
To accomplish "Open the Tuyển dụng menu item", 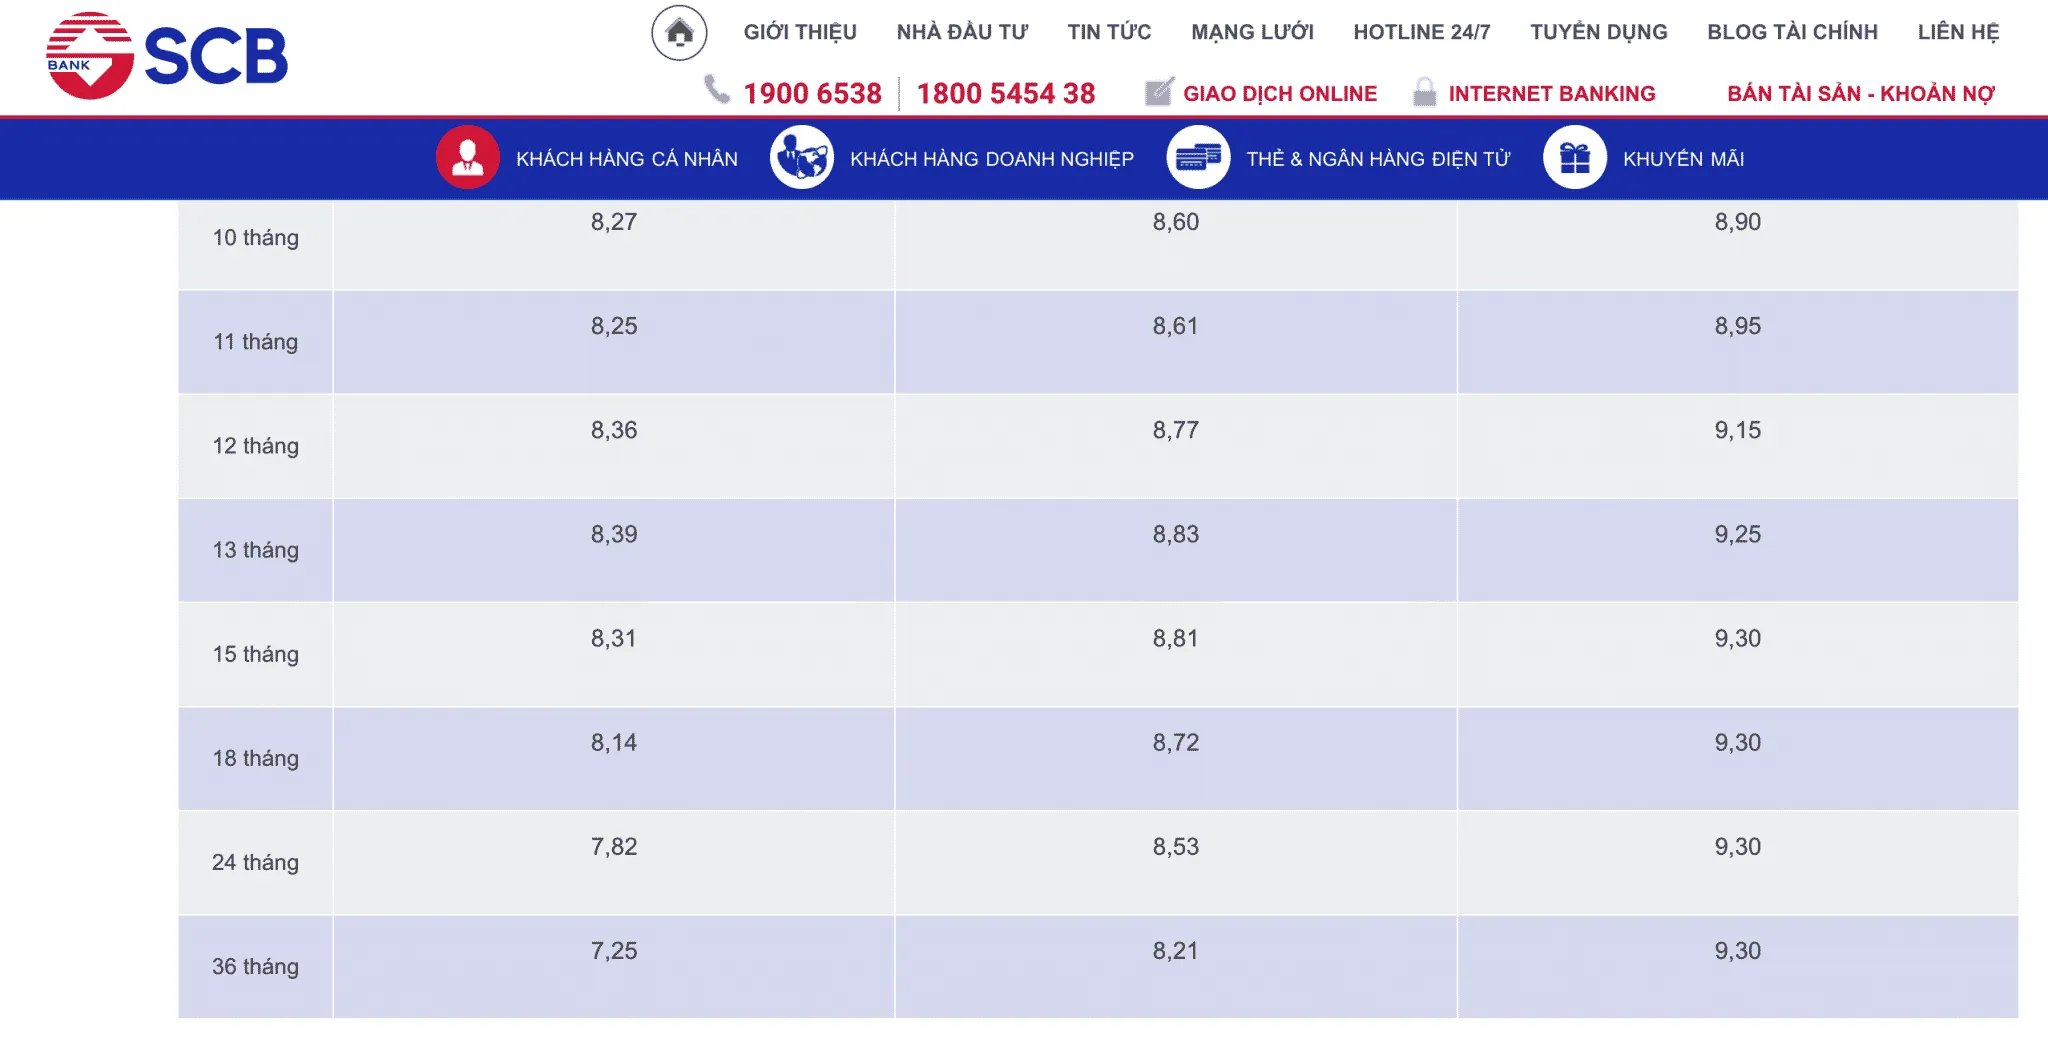I will click(x=1599, y=32).
